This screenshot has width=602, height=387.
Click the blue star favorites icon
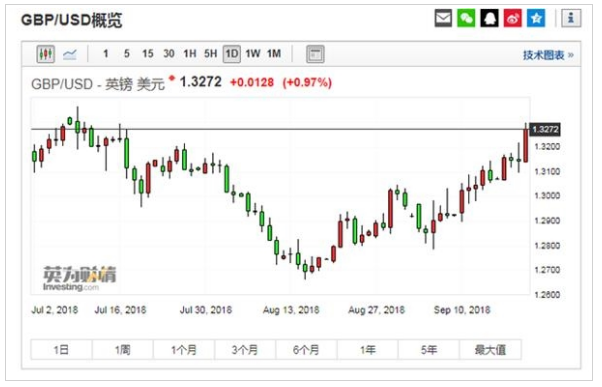tap(536, 18)
